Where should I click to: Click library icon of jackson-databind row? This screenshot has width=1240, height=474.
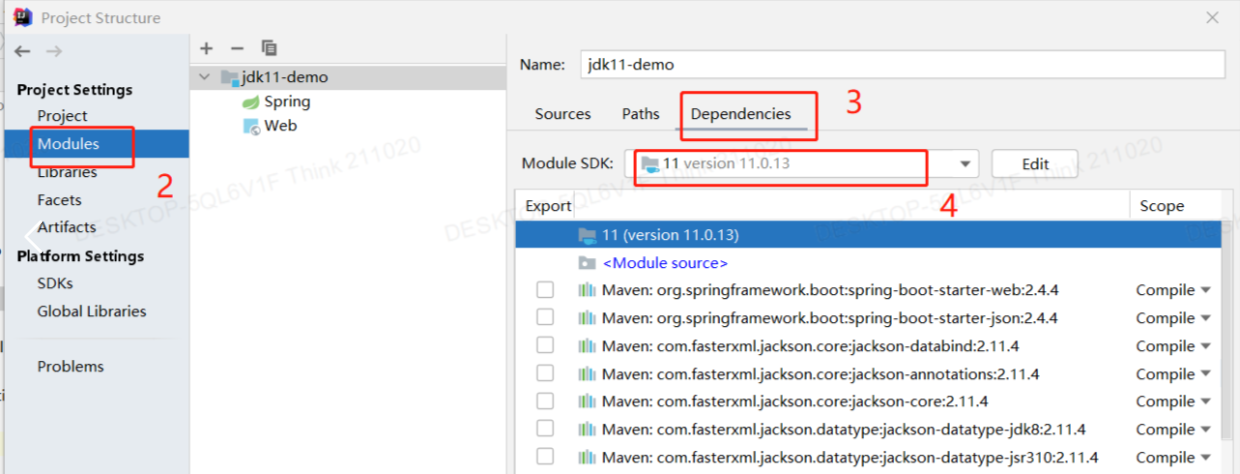[x=587, y=346]
